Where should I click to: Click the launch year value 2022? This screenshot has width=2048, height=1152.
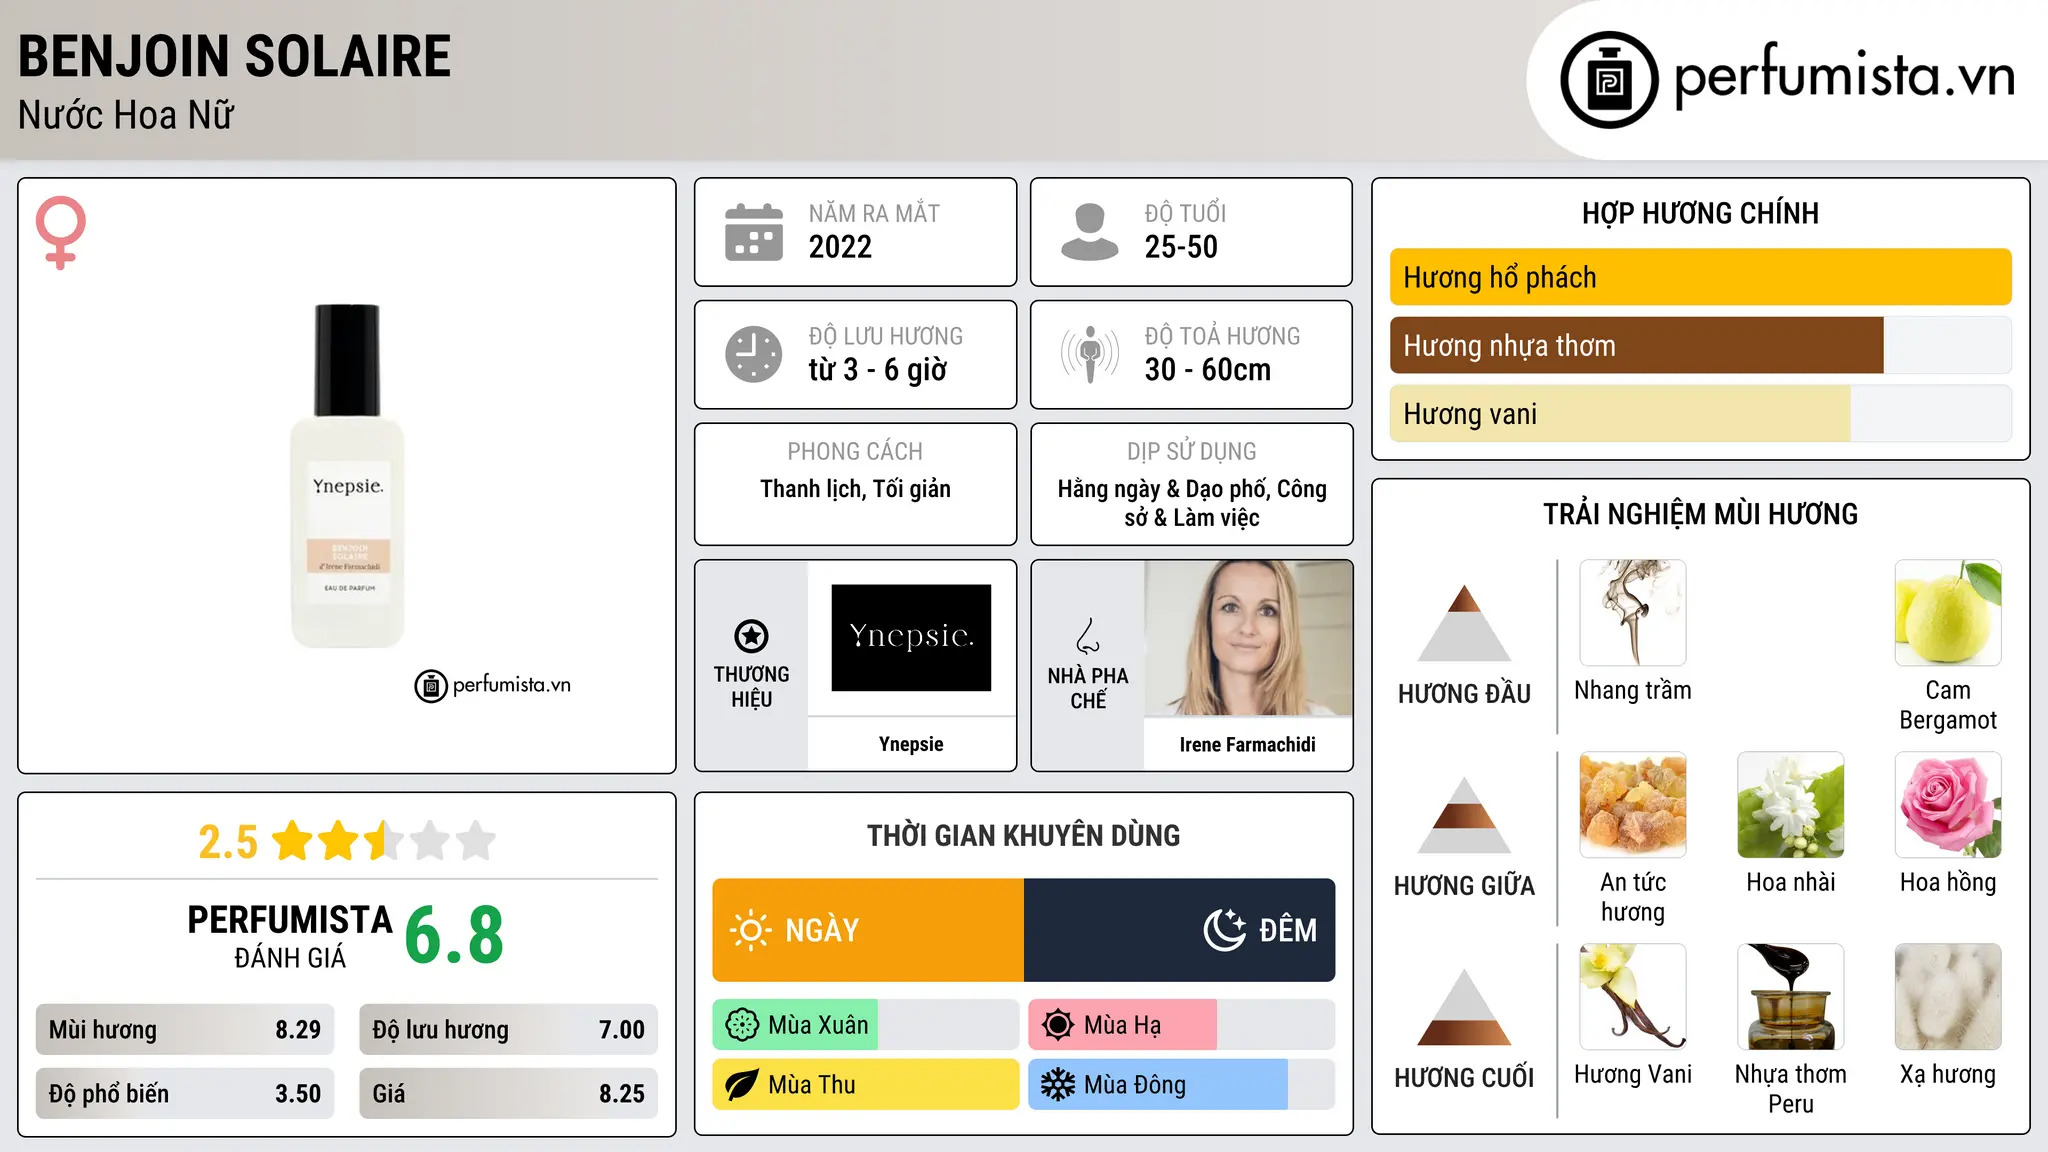point(840,247)
